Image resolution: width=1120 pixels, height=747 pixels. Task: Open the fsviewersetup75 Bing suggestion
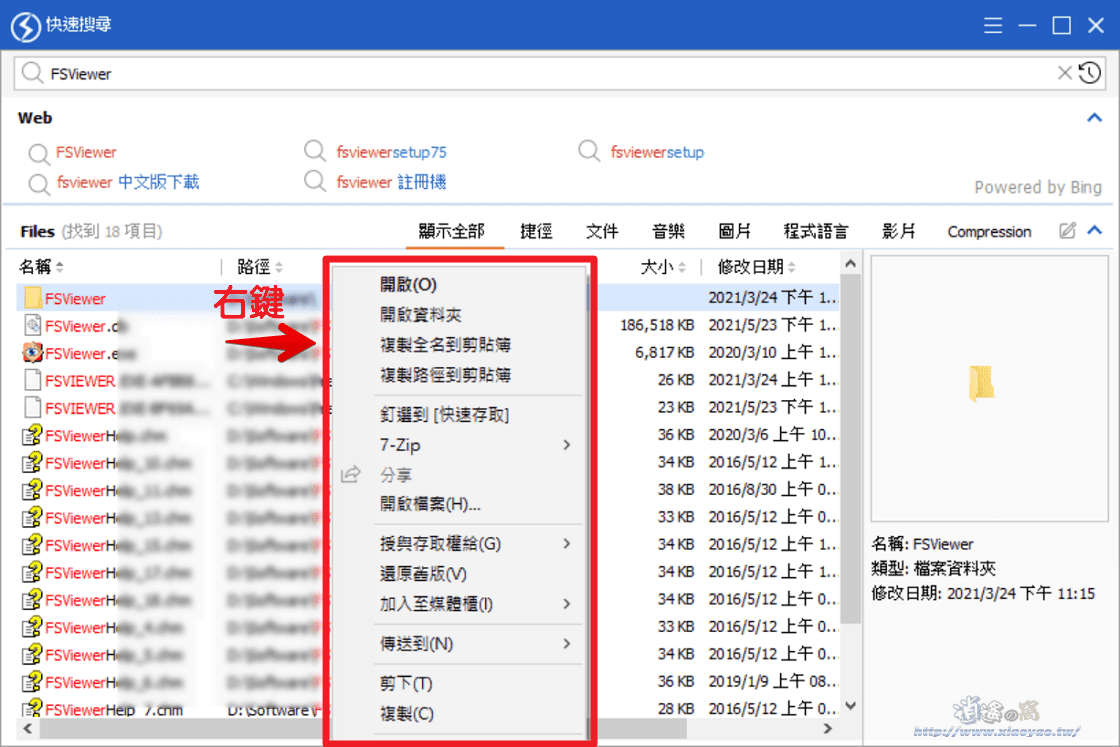(393, 152)
